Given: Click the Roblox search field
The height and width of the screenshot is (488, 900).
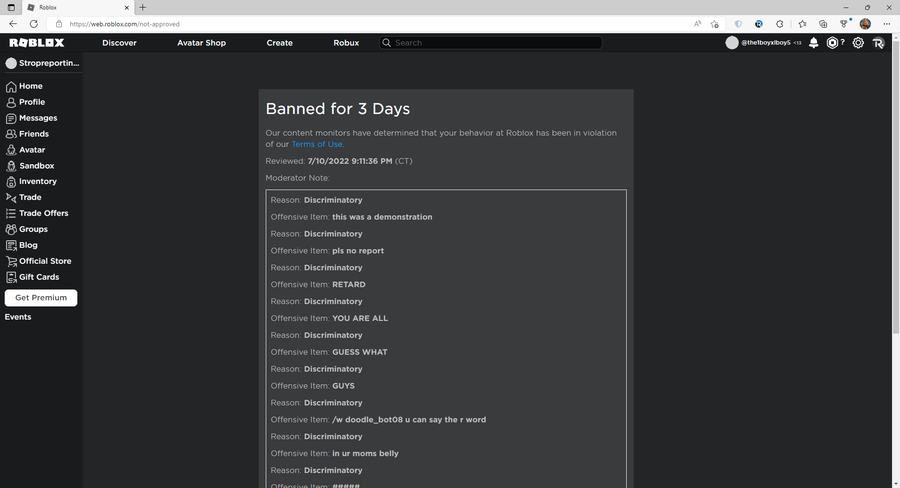Looking at the screenshot, I should click(491, 42).
